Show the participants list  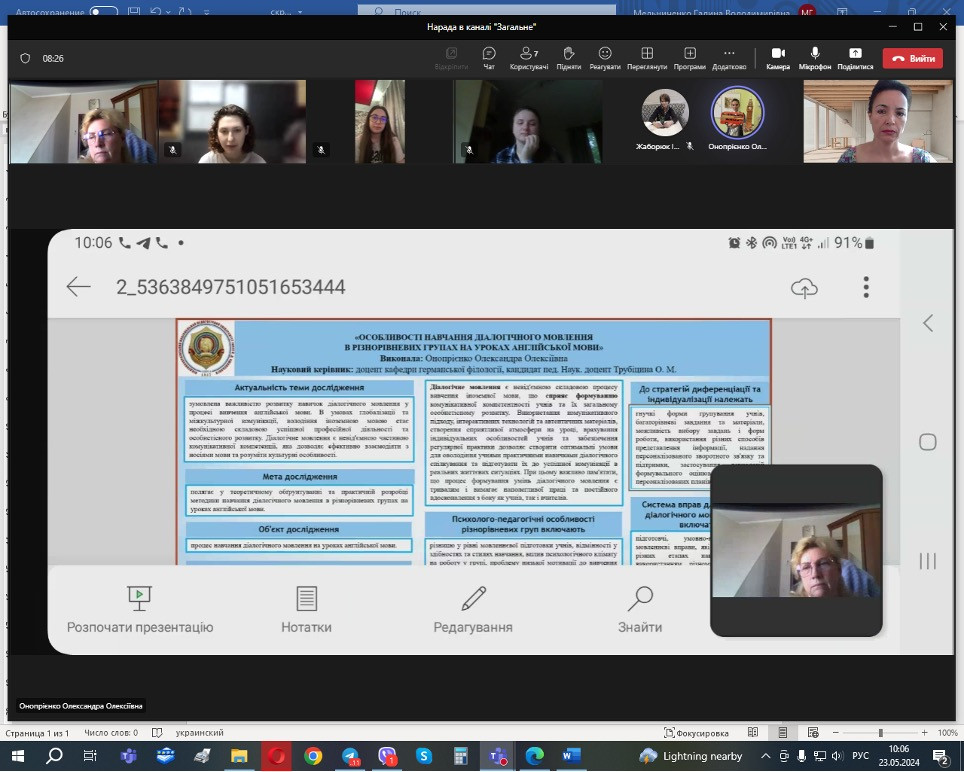(x=529, y=57)
